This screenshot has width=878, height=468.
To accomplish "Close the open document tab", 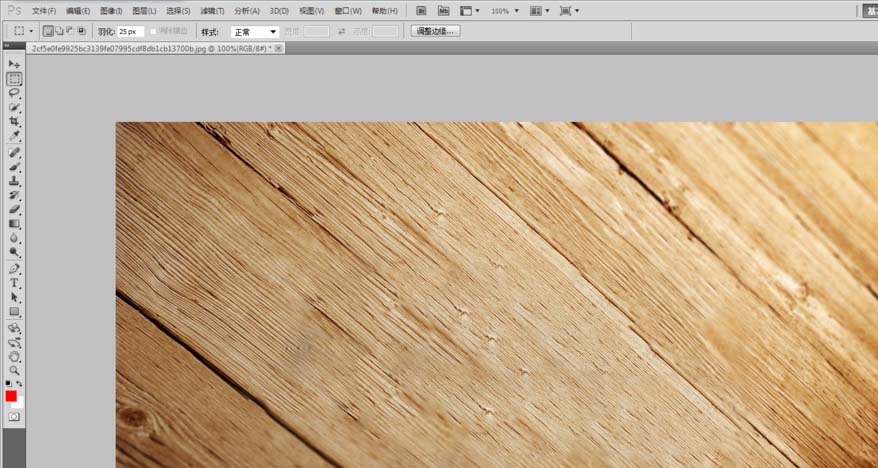I will tap(278, 47).
